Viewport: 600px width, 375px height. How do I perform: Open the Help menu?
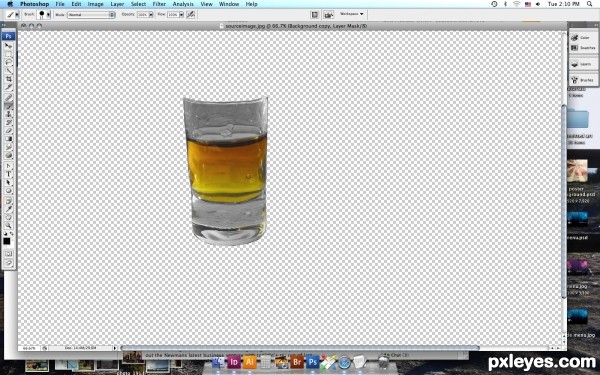(251, 4)
